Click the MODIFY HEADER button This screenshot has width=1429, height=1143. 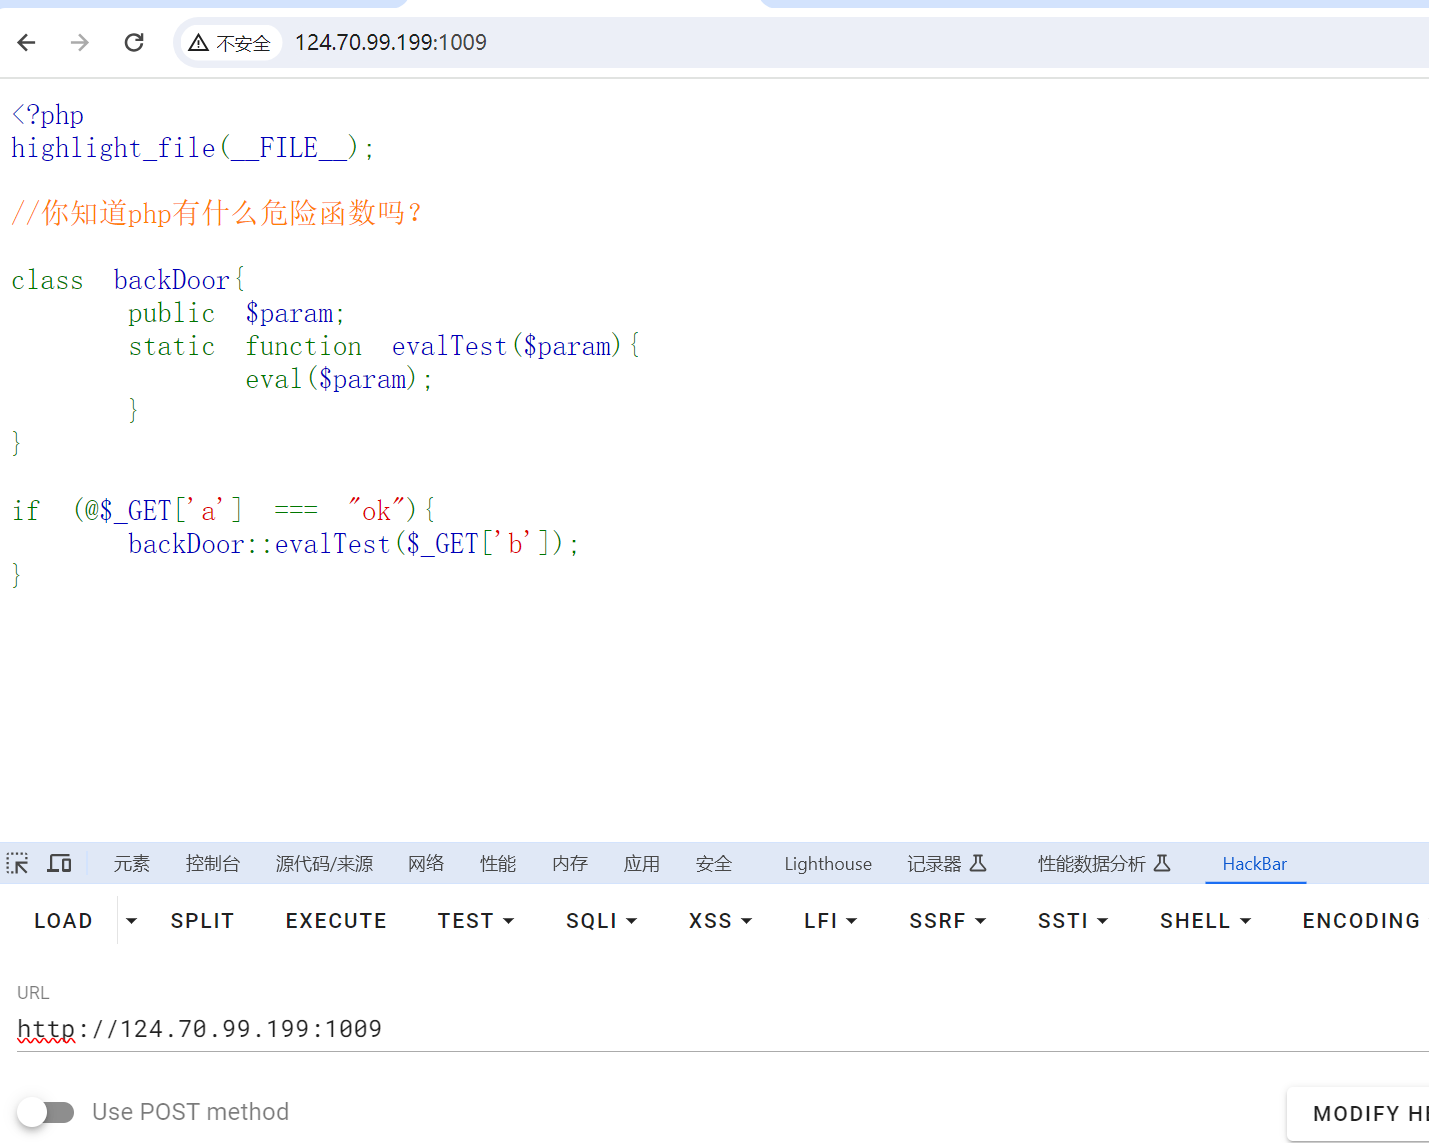1369,1113
